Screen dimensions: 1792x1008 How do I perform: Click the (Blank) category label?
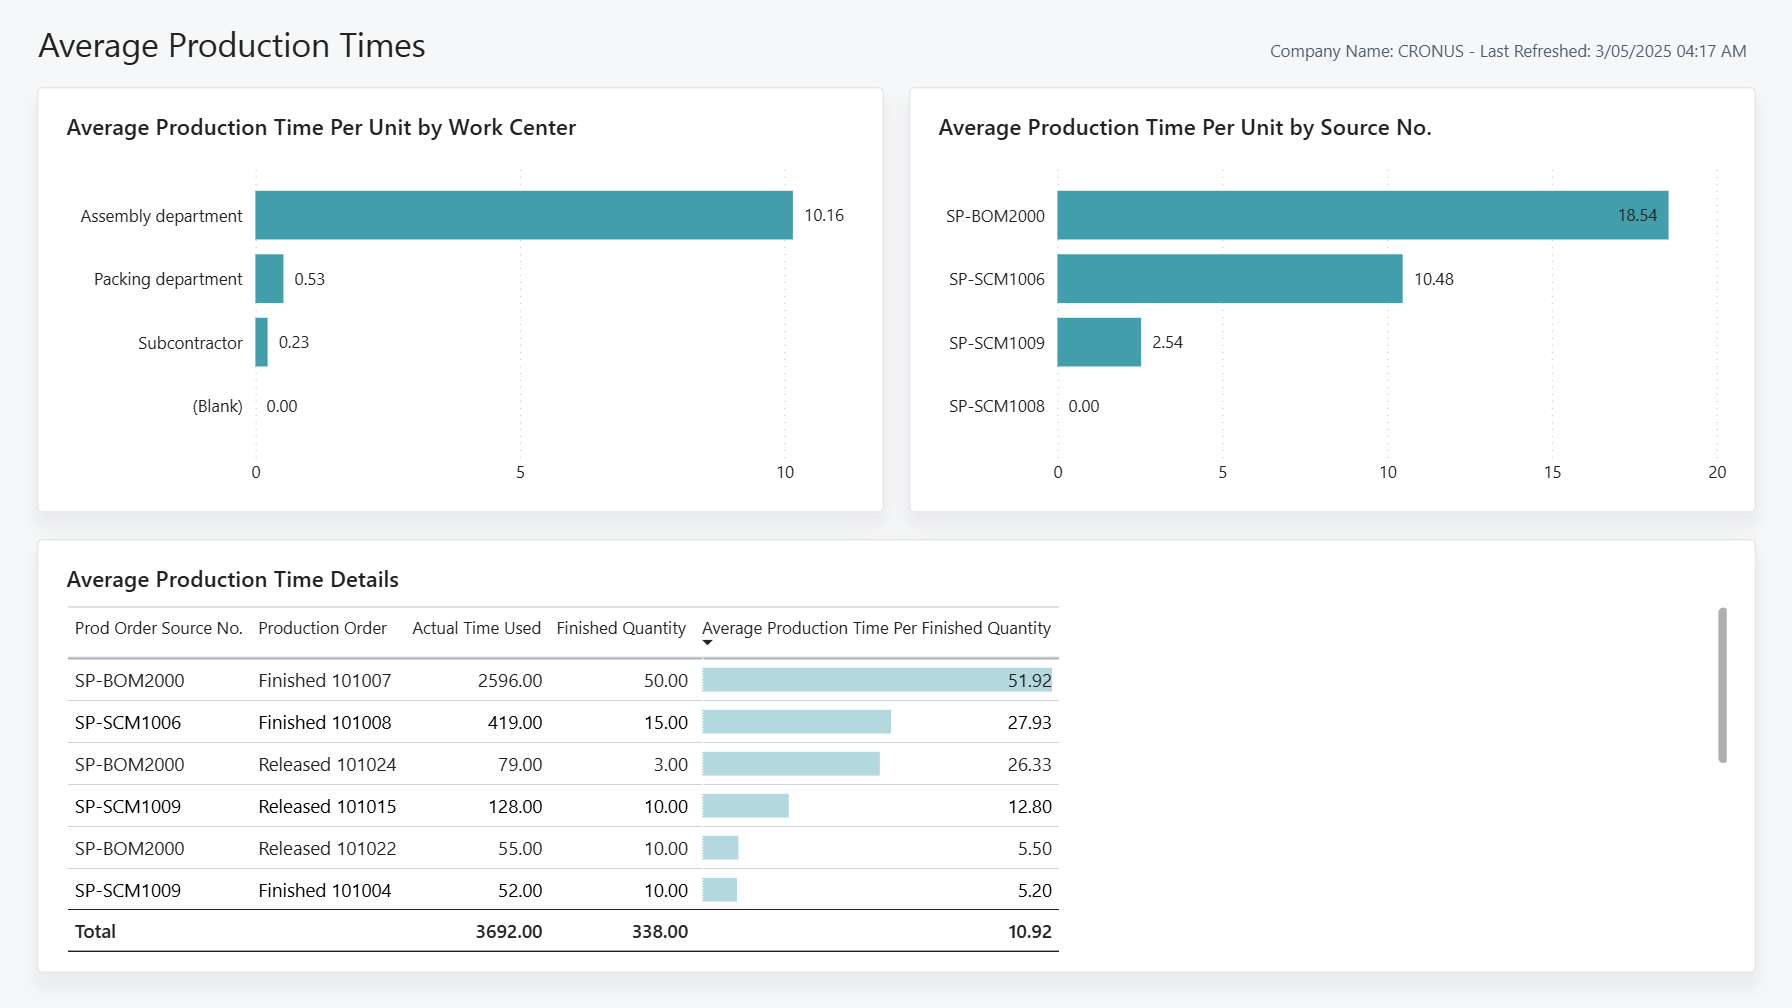218,406
